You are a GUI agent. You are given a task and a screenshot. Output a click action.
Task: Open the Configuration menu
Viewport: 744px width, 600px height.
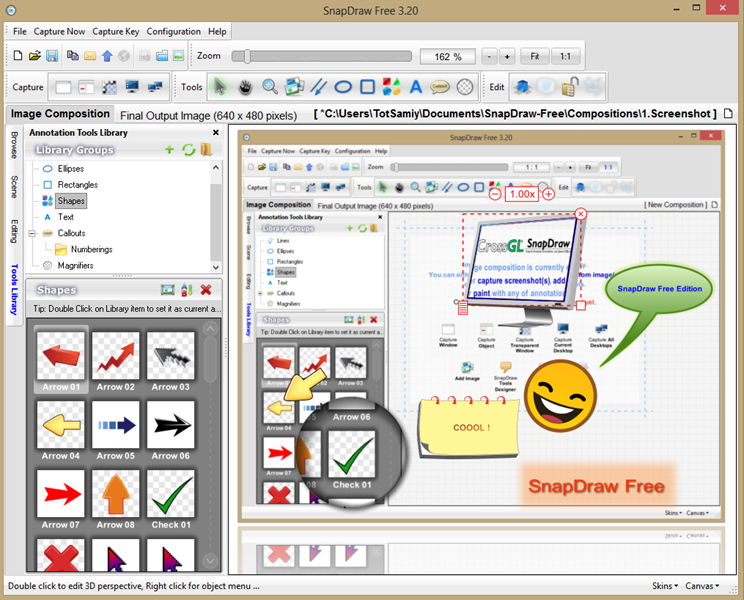click(x=174, y=31)
